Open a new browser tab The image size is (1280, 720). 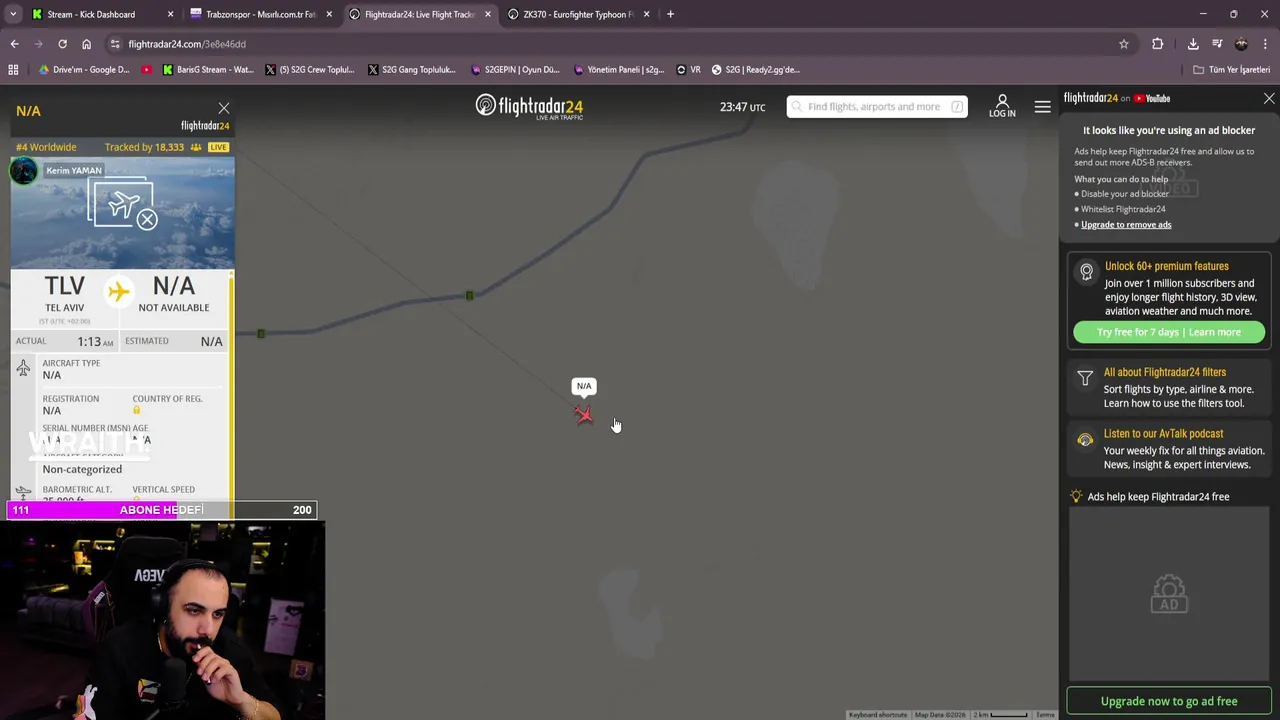[x=670, y=14]
